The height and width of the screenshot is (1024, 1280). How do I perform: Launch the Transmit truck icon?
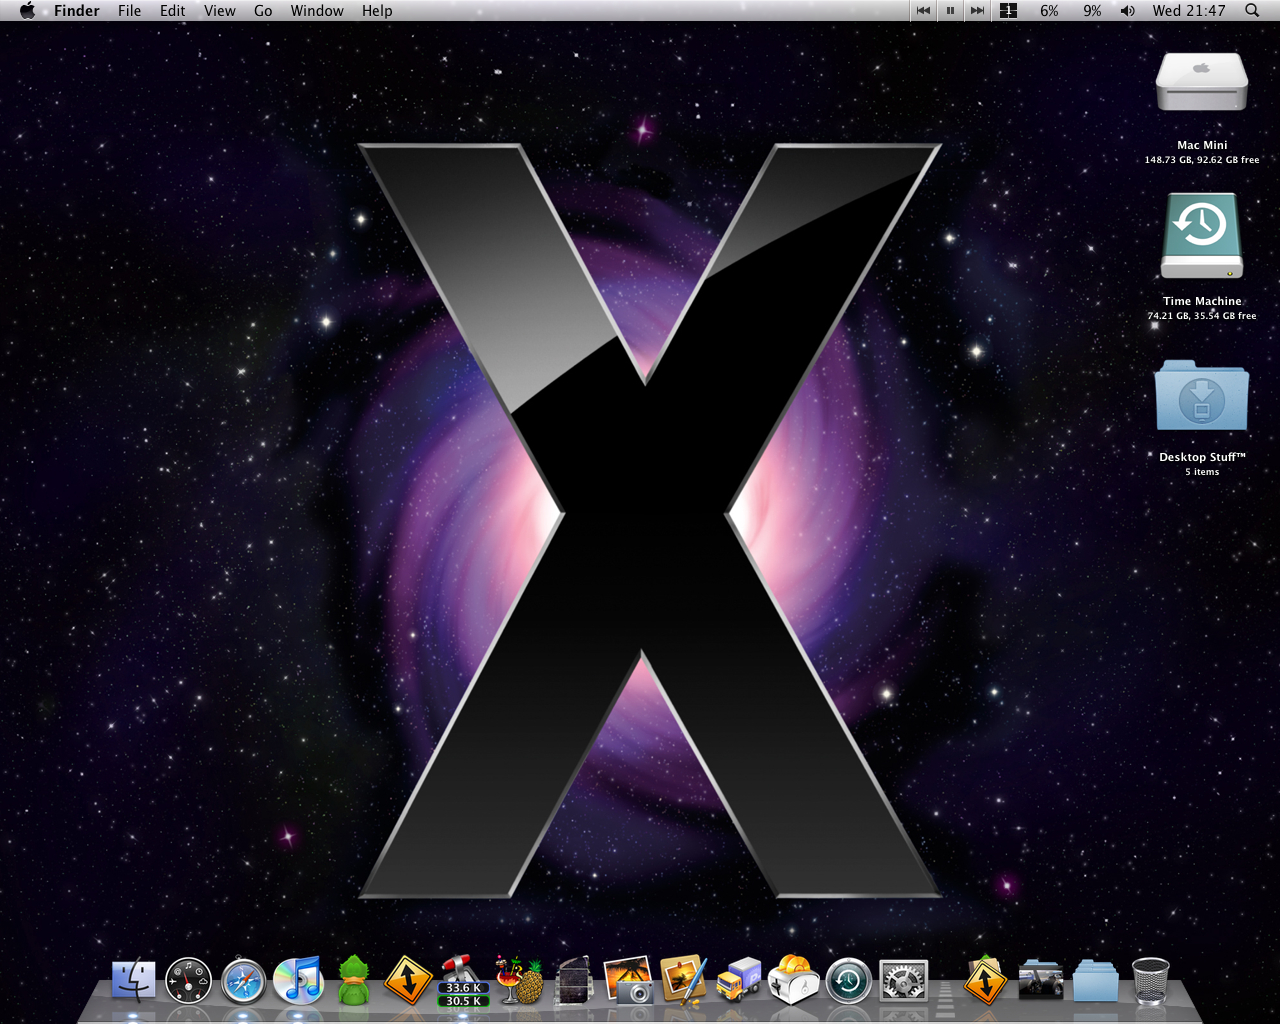(739, 980)
